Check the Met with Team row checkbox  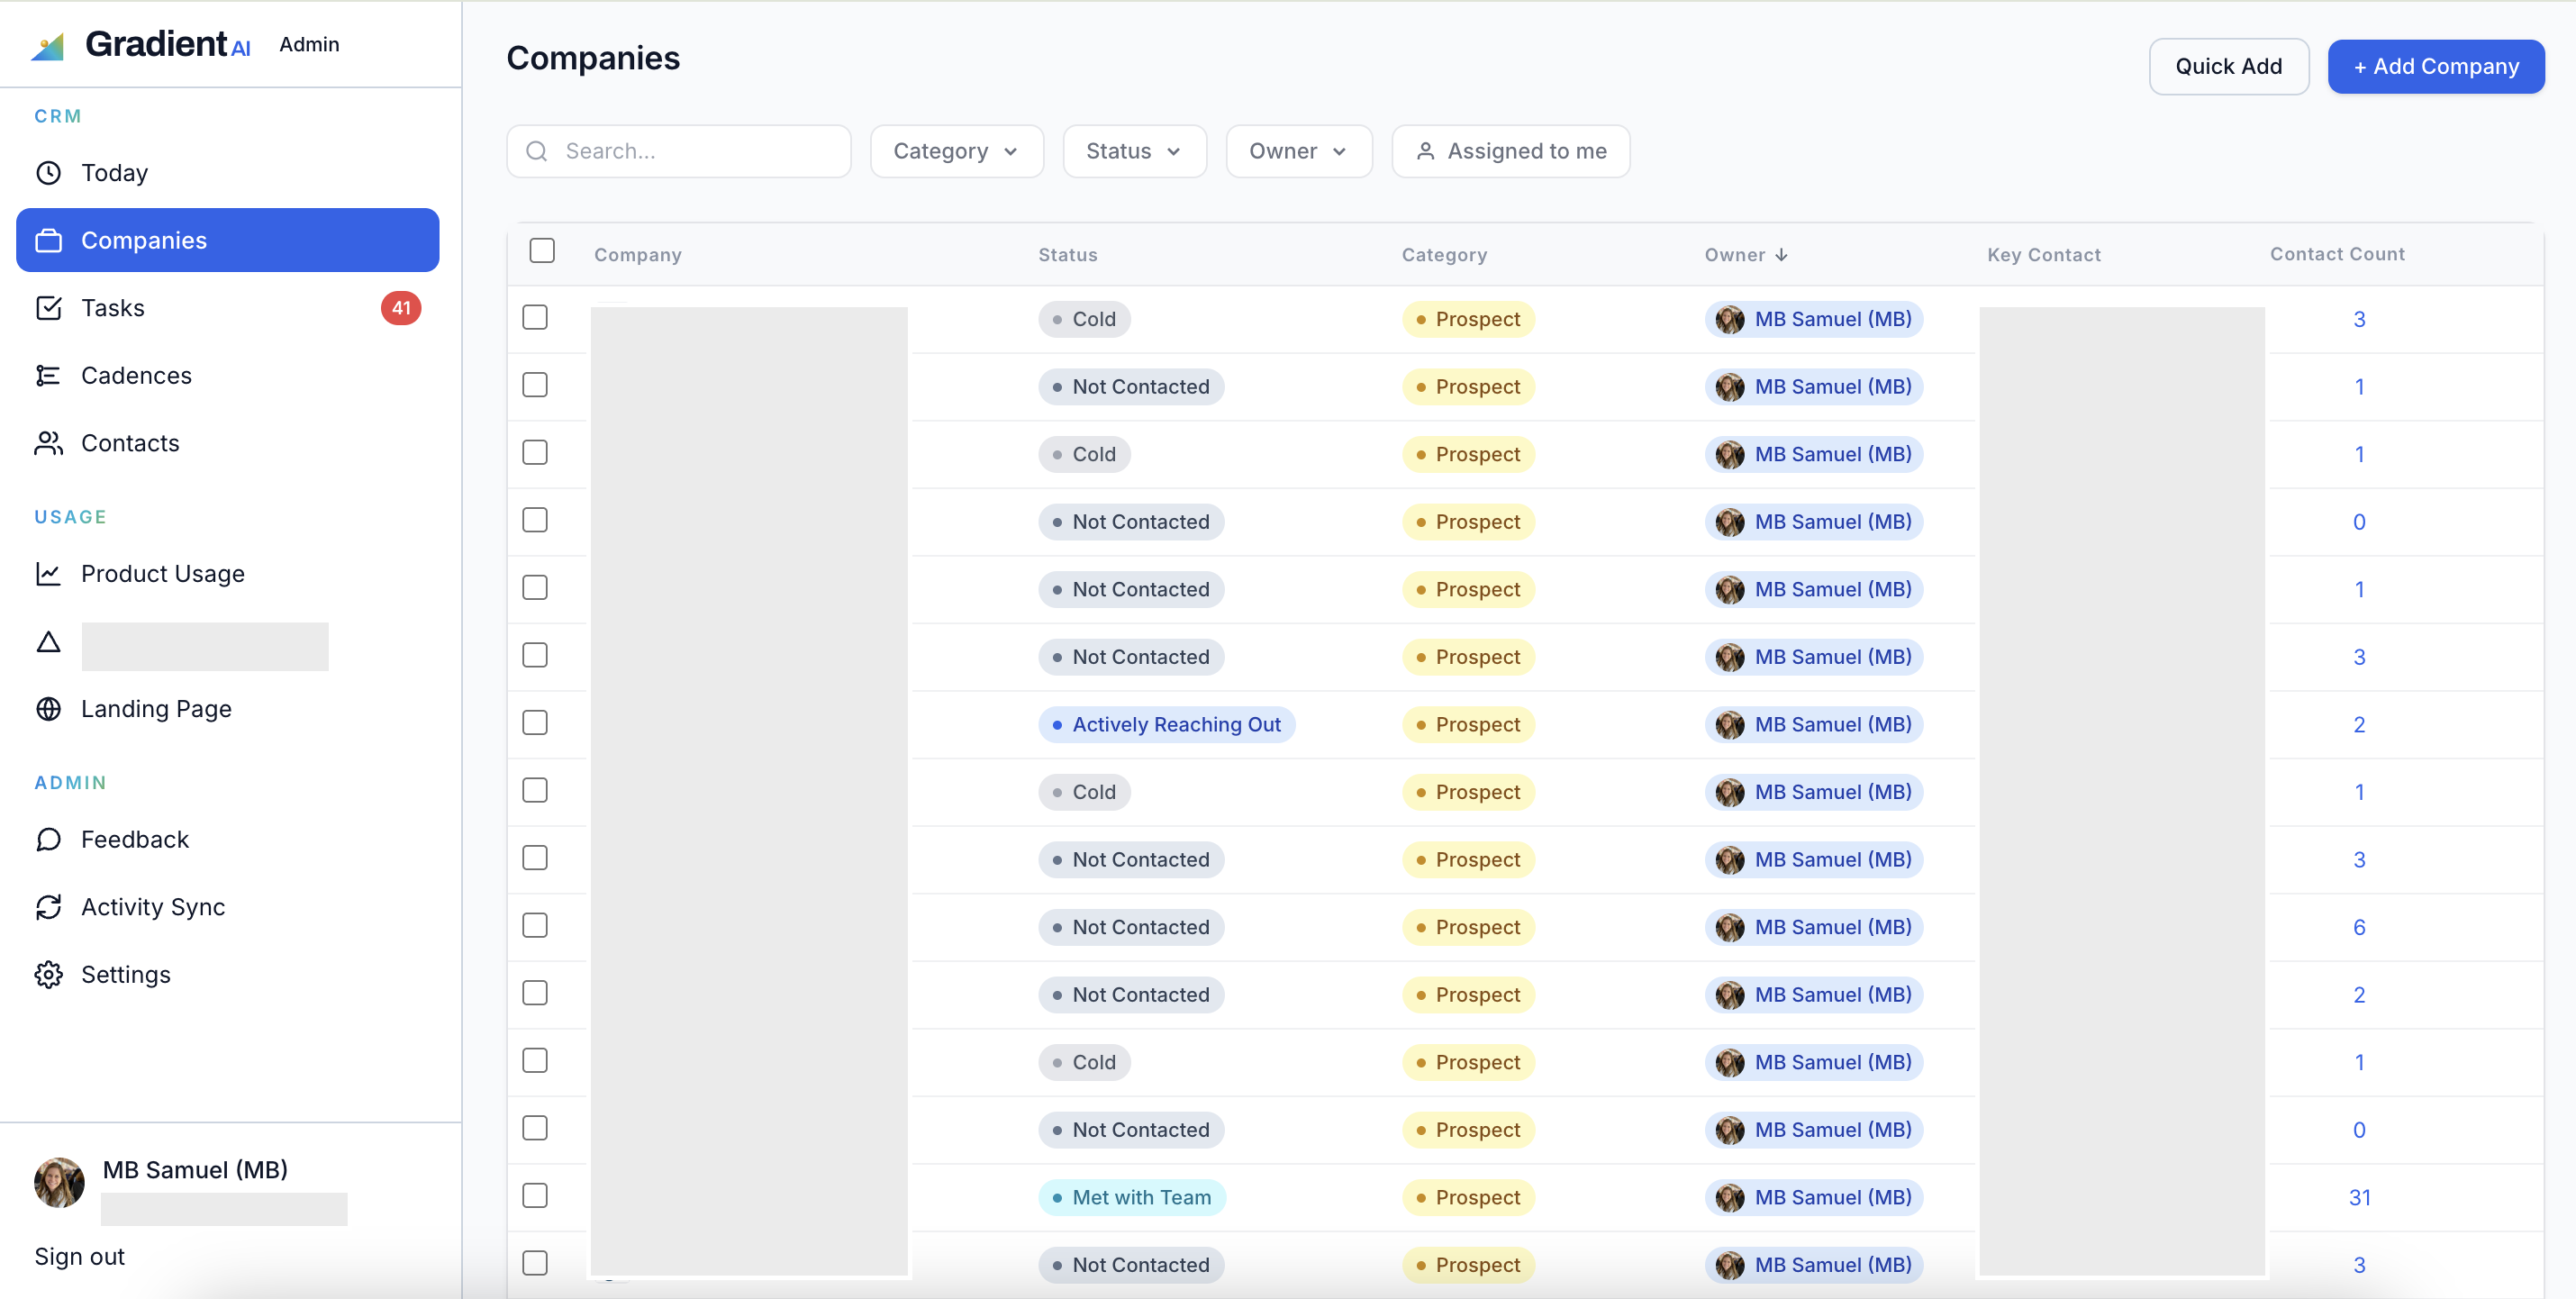pos(535,1196)
